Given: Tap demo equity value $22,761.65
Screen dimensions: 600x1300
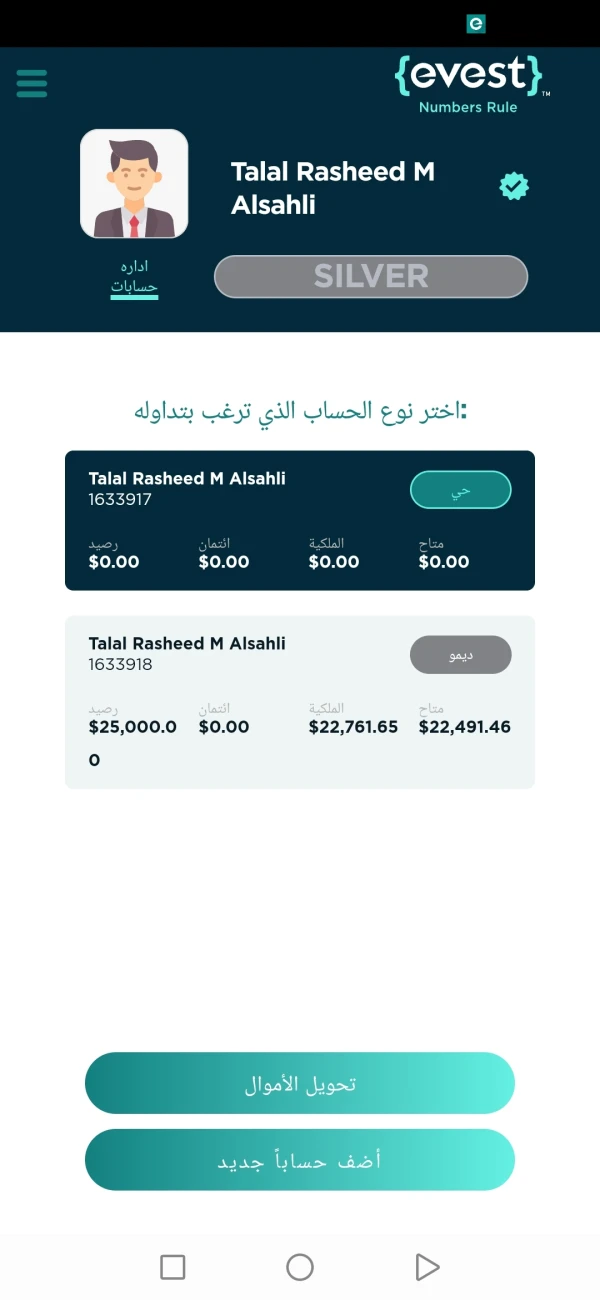Looking at the screenshot, I should [x=353, y=727].
